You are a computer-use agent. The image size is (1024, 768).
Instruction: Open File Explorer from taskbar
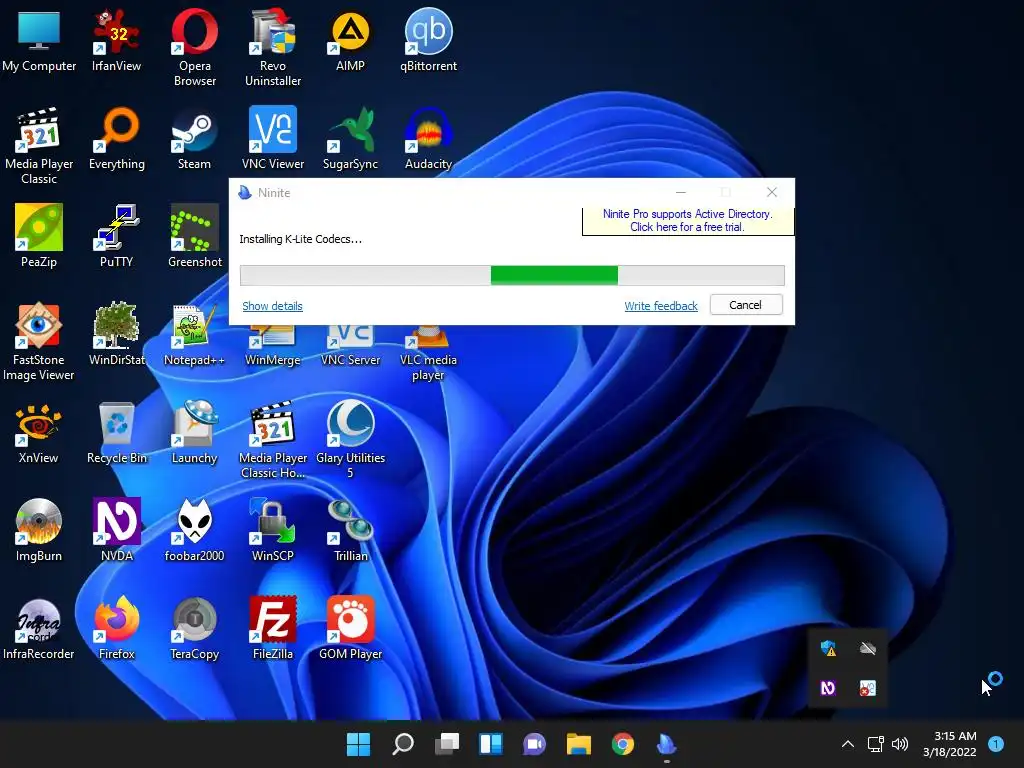579,744
